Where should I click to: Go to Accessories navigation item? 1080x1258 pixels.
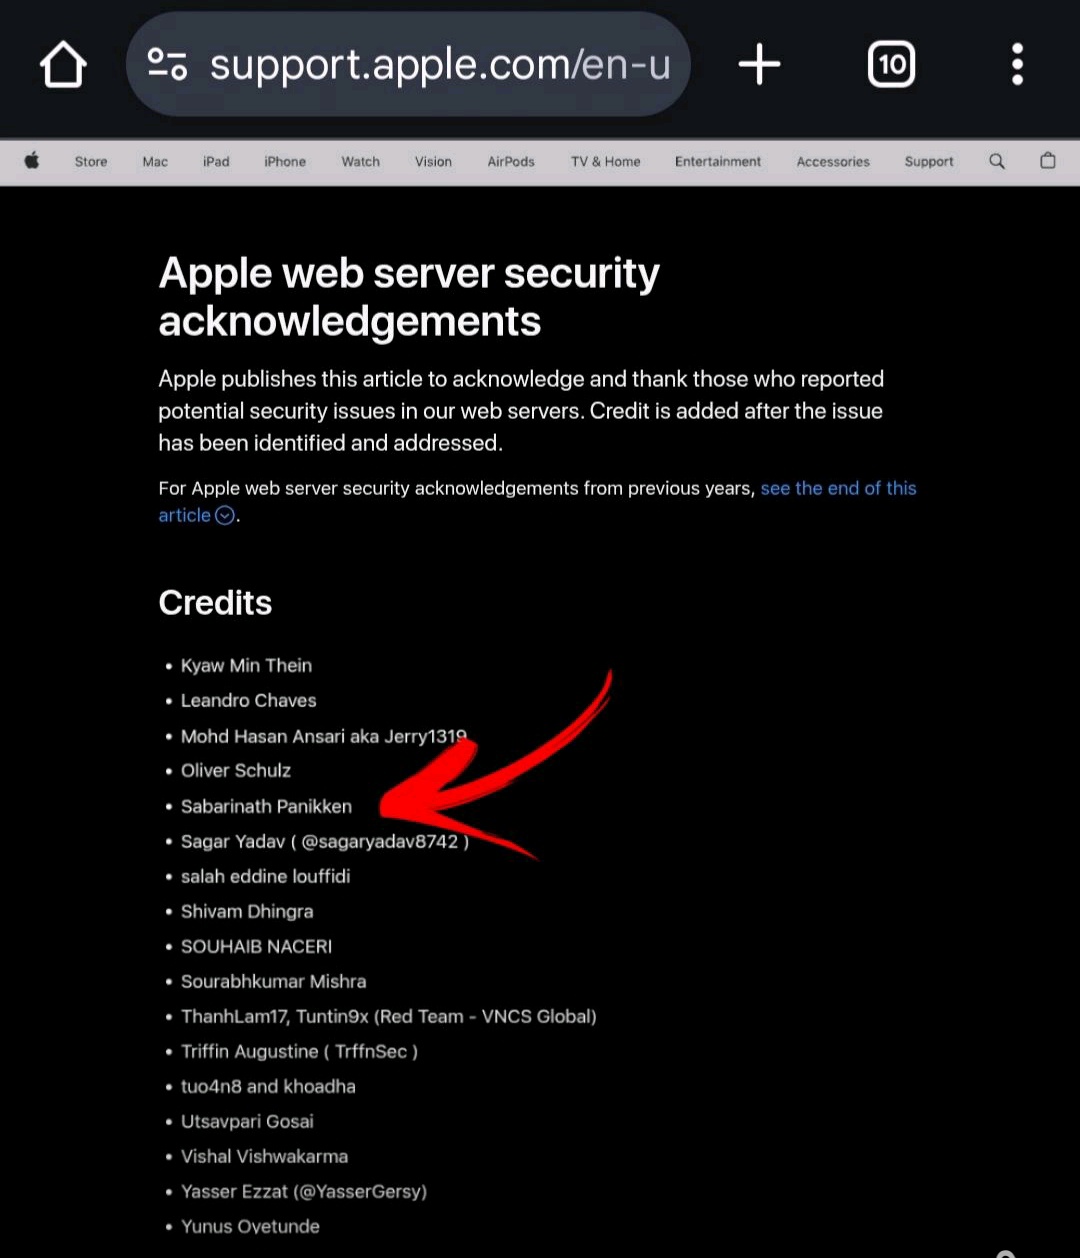pyautogui.click(x=833, y=162)
